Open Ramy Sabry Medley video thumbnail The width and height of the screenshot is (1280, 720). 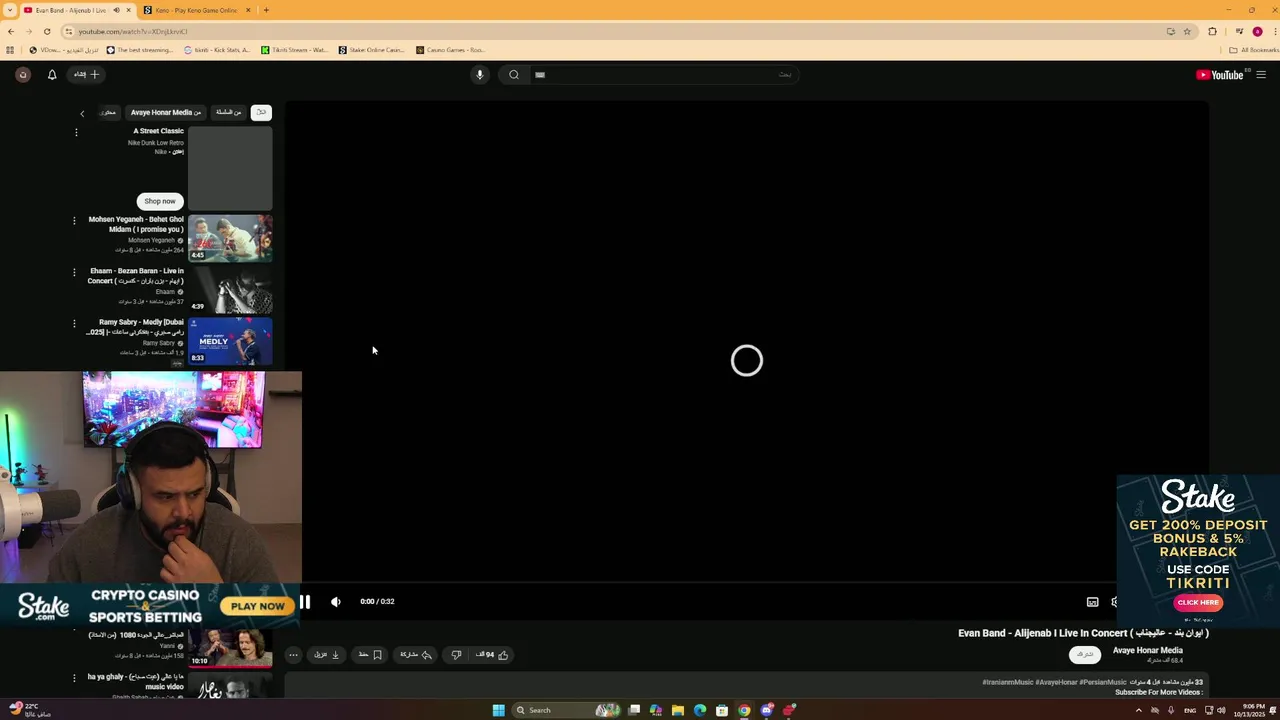coord(230,341)
